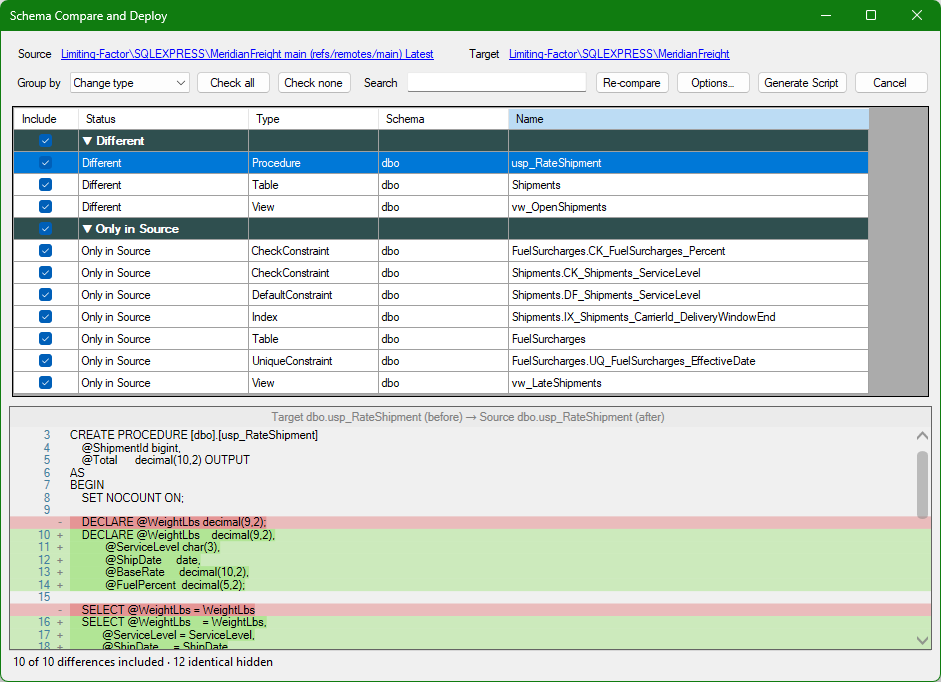Viewport: 941px width, 682px height.
Task: Uncheck include for vw_OpenShipments view
Action: tap(46, 207)
